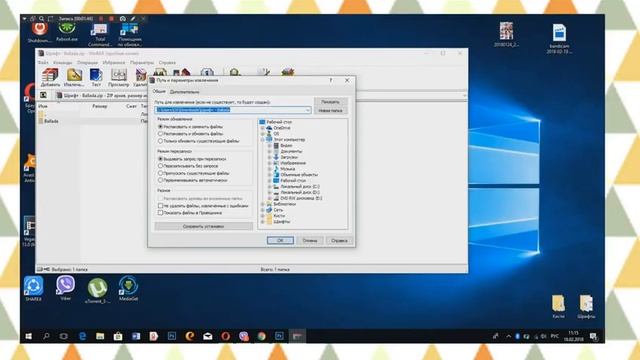Image resolution: width=640 pixels, height=360 pixels.
Task: Click the up-one-level folder icon in WinRAR address bar
Action: pyautogui.click(x=43, y=95)
